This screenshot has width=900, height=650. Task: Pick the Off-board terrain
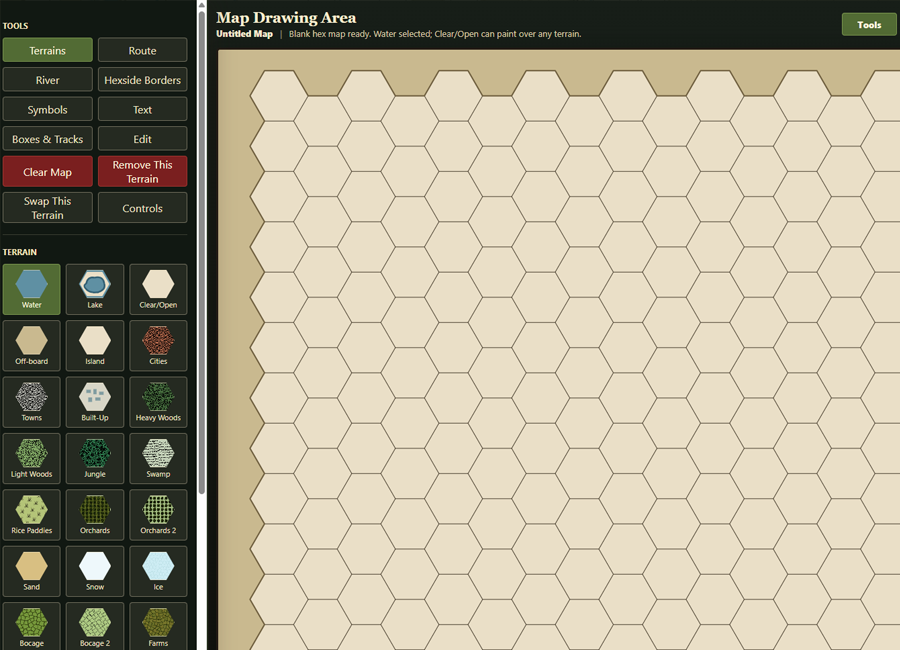tap(32, 345)
